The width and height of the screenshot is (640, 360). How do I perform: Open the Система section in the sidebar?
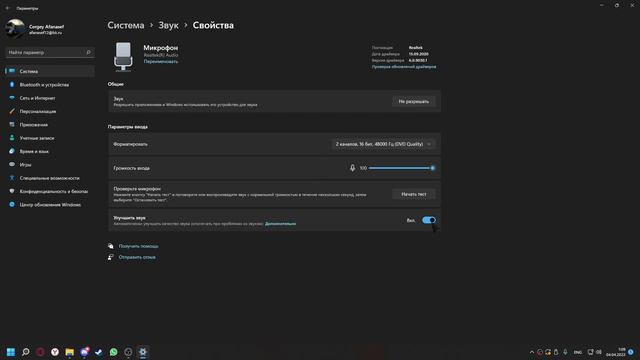50,71
